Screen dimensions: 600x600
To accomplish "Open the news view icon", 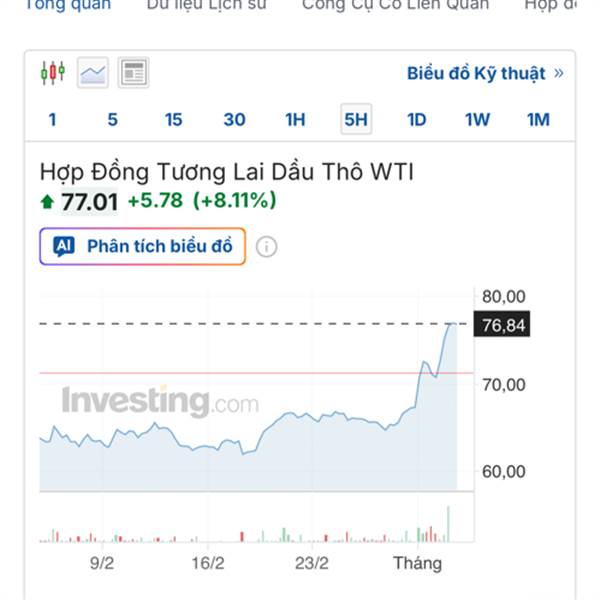I will point(133,73).
